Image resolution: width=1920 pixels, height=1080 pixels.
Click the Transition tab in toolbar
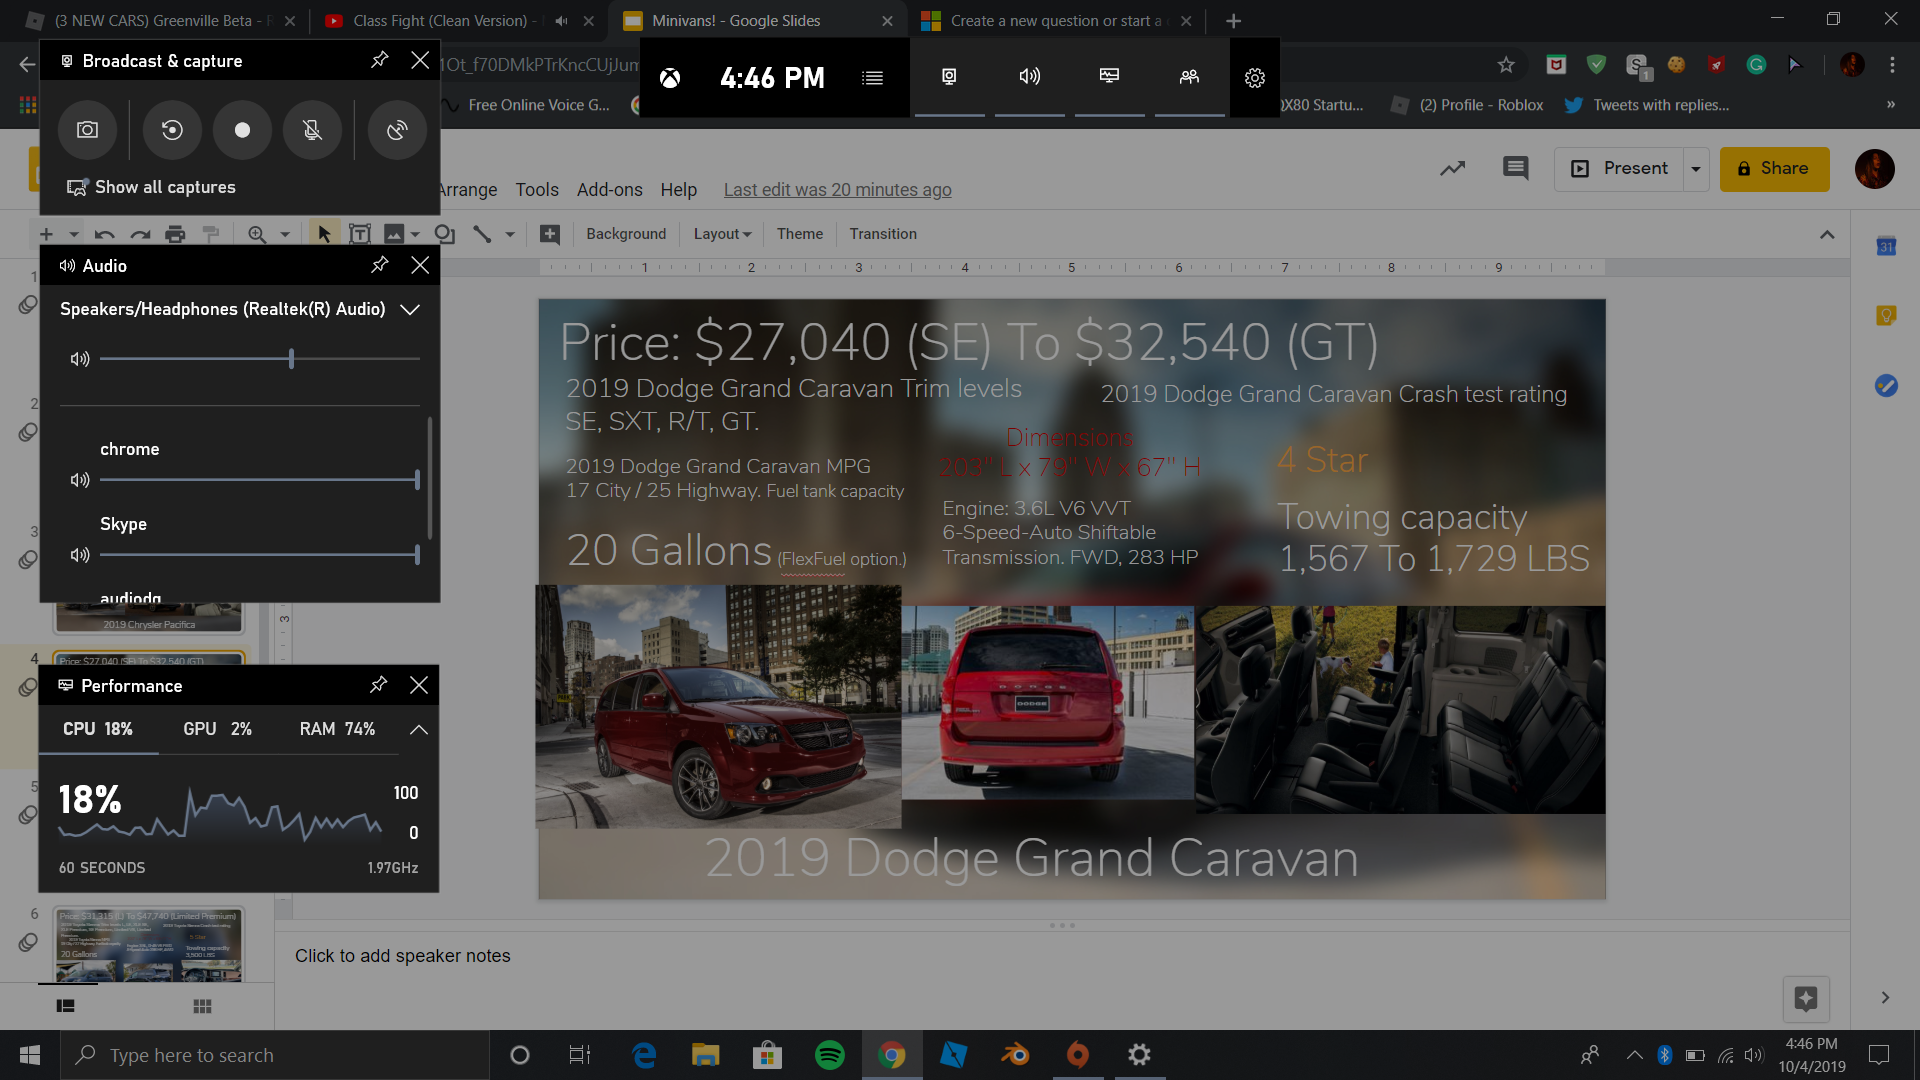[x=882, y=233]
